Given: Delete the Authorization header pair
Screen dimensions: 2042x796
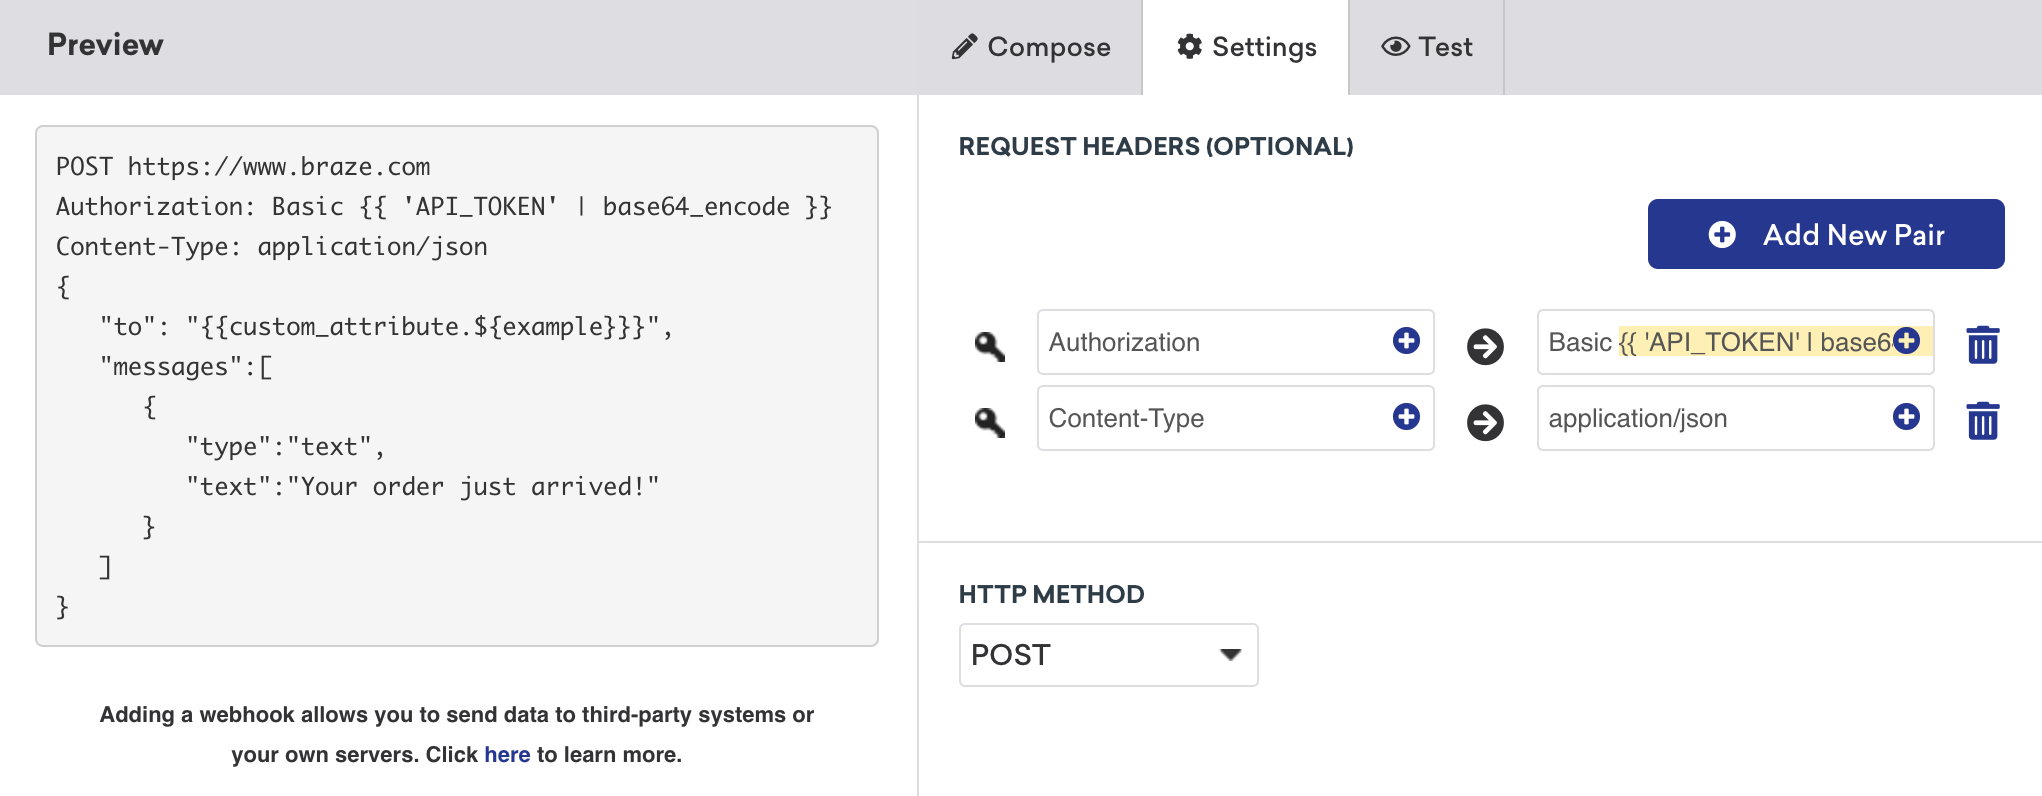Looking at the screenshot, I should pyautogui.click(x=1983, y=345).
